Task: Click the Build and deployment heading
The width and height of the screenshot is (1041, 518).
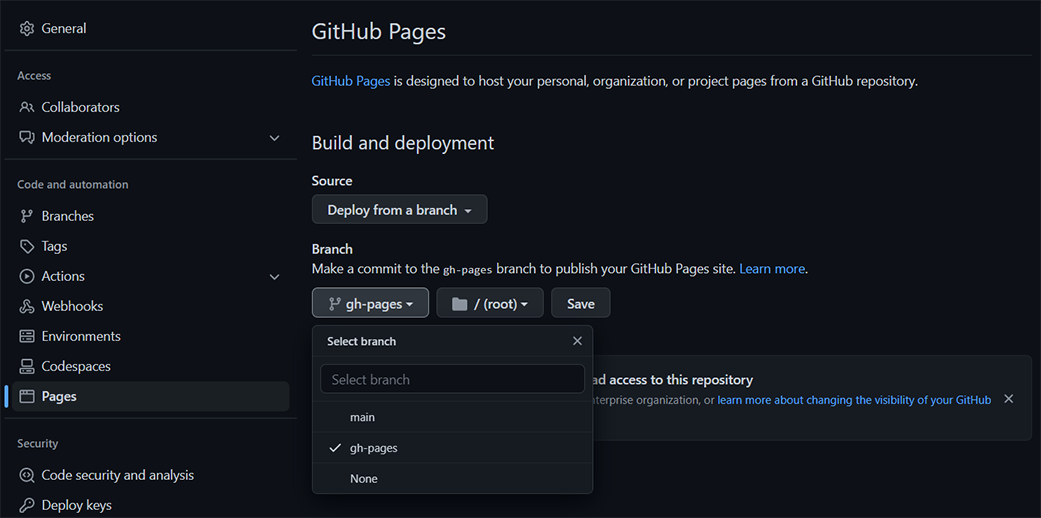Action: [x=403, y=143]
